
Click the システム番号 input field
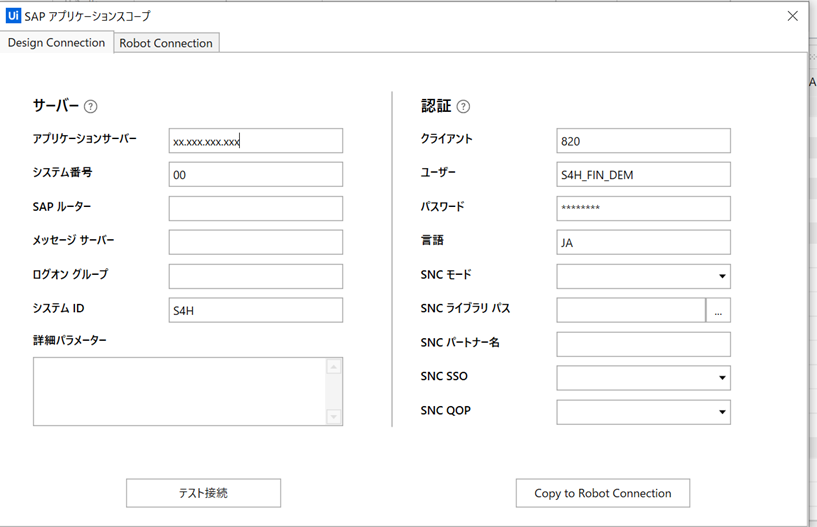(256, 175)
